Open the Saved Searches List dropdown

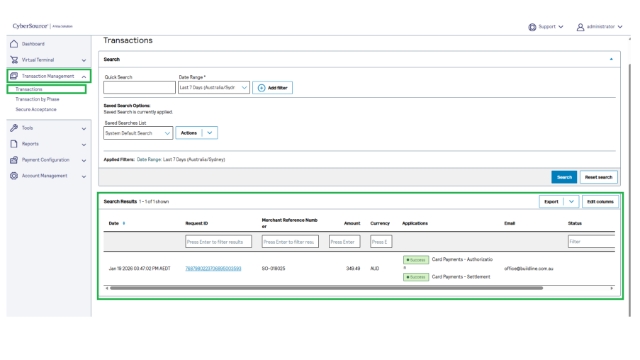point(138,133)
